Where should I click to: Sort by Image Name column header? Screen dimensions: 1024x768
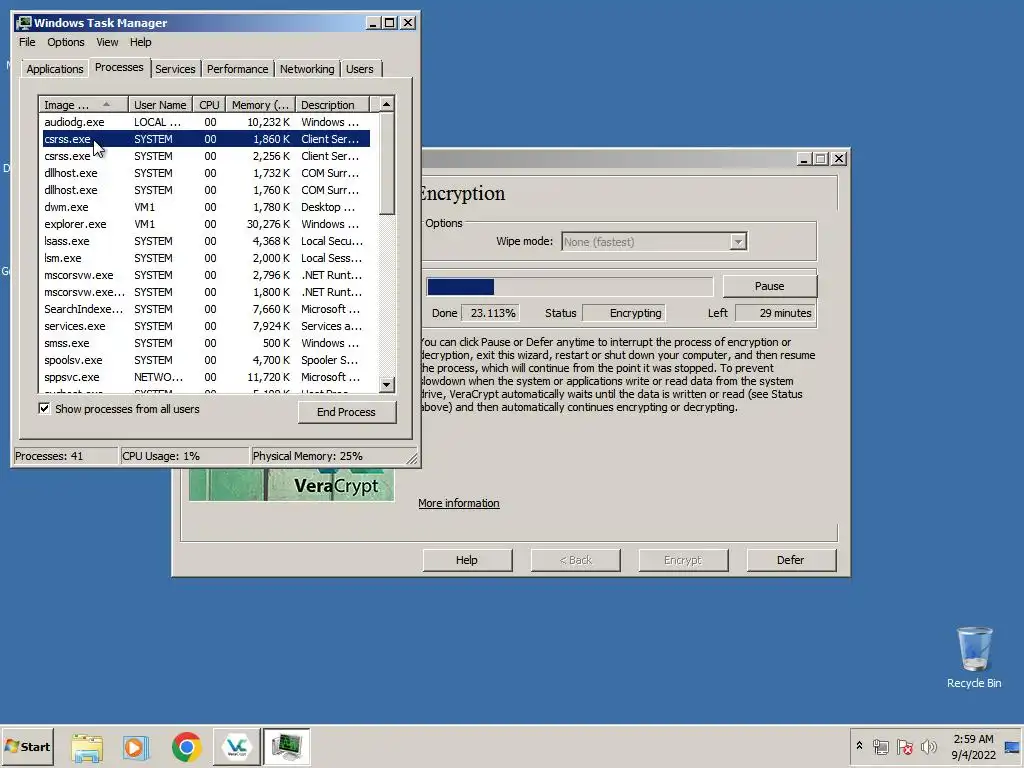(83, 105)
